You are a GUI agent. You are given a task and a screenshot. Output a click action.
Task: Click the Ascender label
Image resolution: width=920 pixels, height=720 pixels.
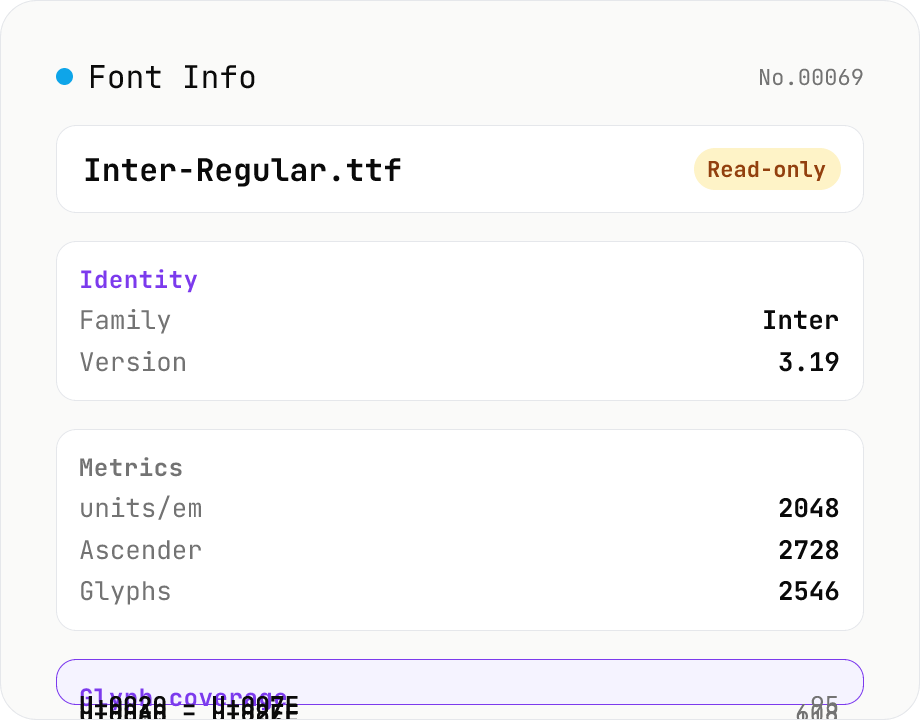pyautogui.click(x=141, y=550)
